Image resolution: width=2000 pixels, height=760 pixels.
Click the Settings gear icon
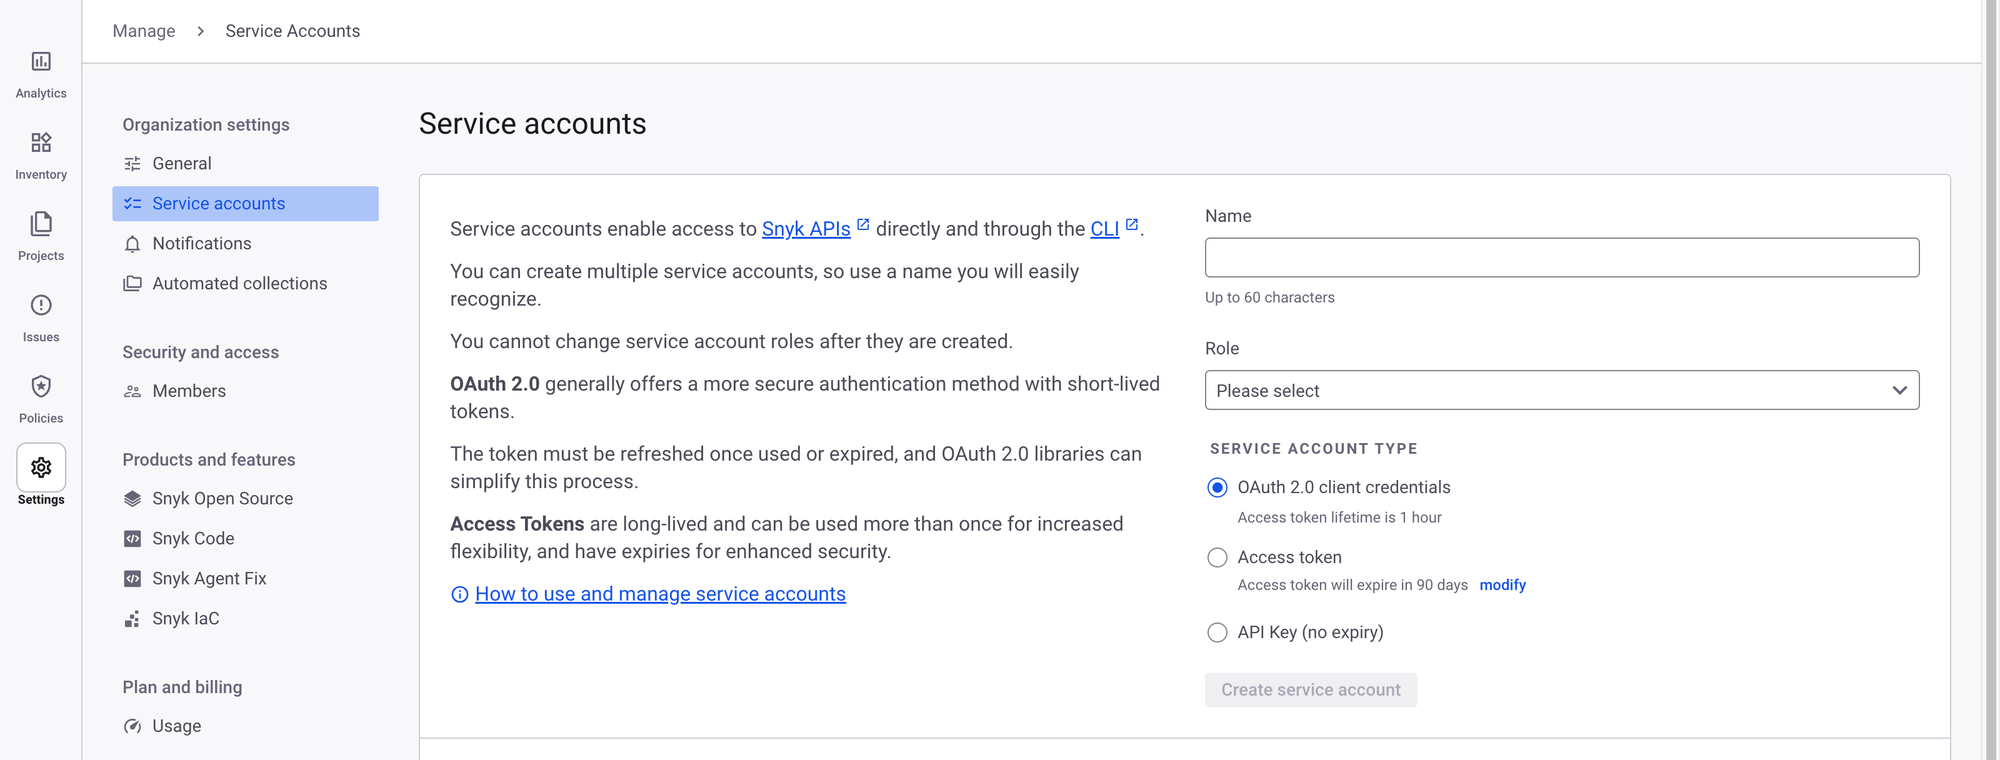(x=41, y=467)
